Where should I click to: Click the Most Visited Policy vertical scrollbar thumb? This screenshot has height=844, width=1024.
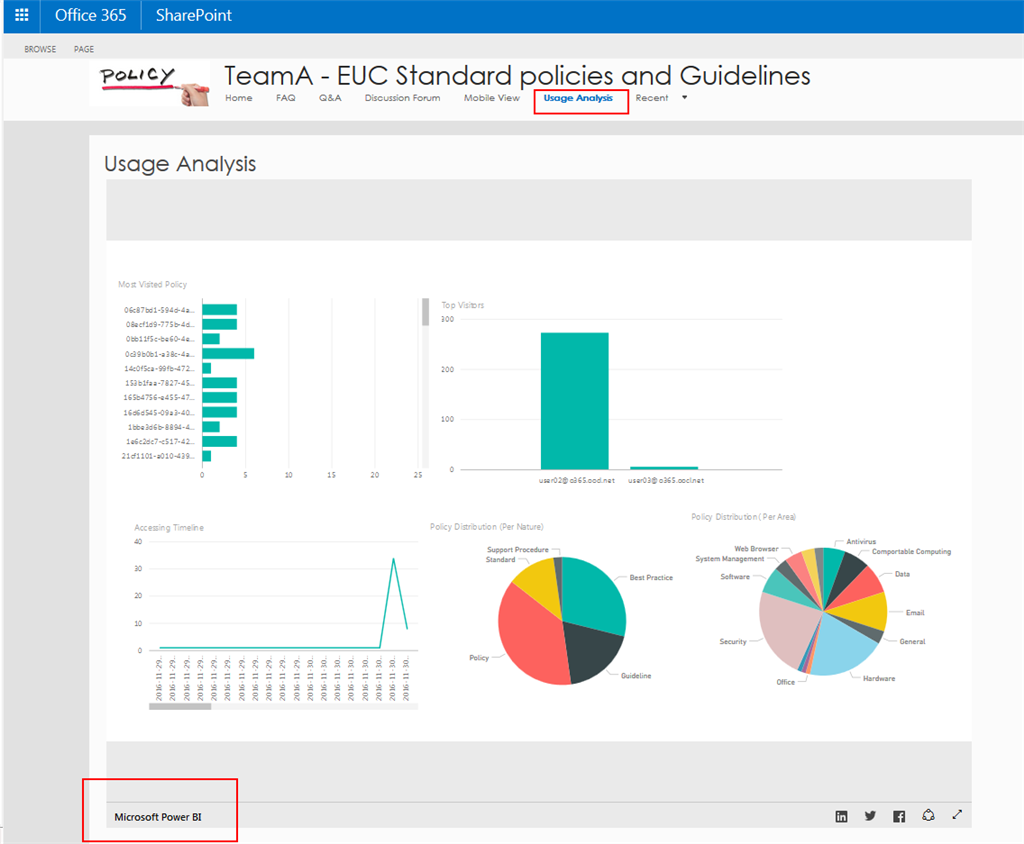tap(425, 312)
